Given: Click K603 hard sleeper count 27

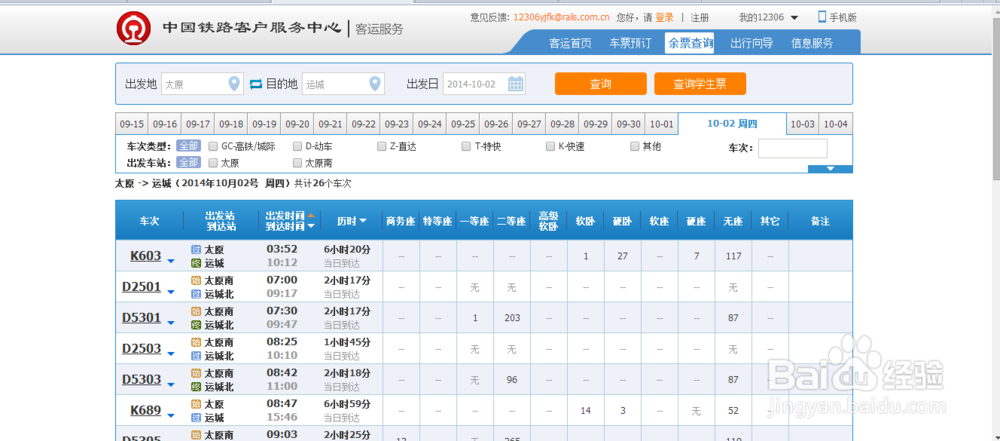Looking at the screenshot, I should point(623,256).
